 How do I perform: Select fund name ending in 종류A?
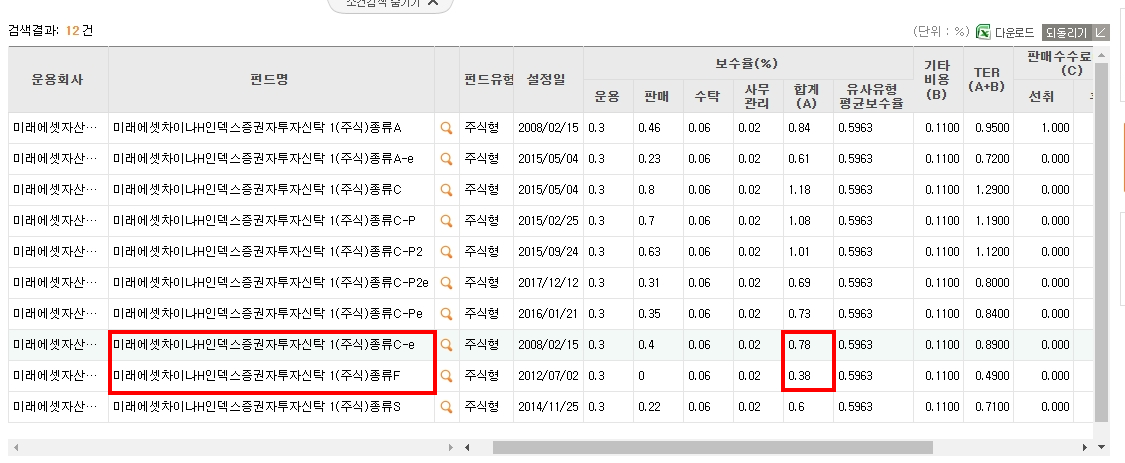click(x=257, y=128)
